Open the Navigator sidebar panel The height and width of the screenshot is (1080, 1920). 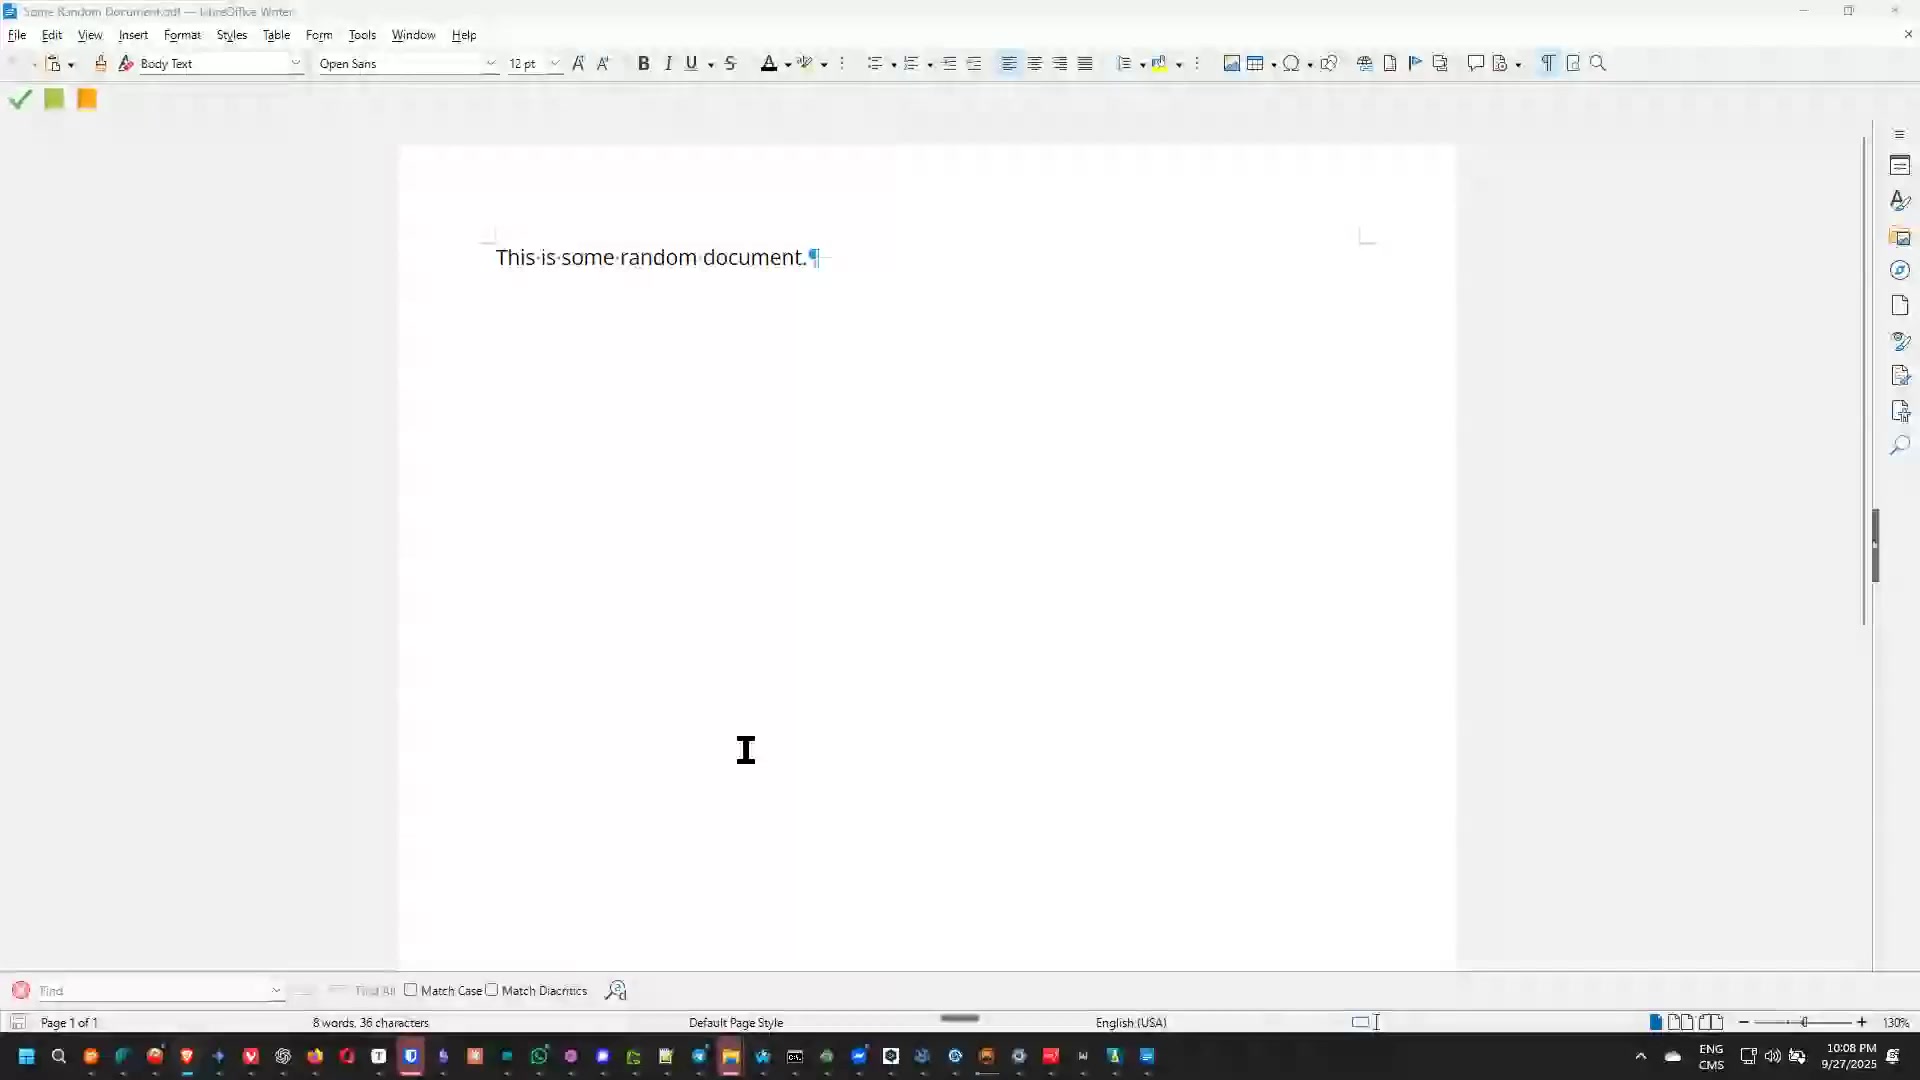pos(1900,270)
